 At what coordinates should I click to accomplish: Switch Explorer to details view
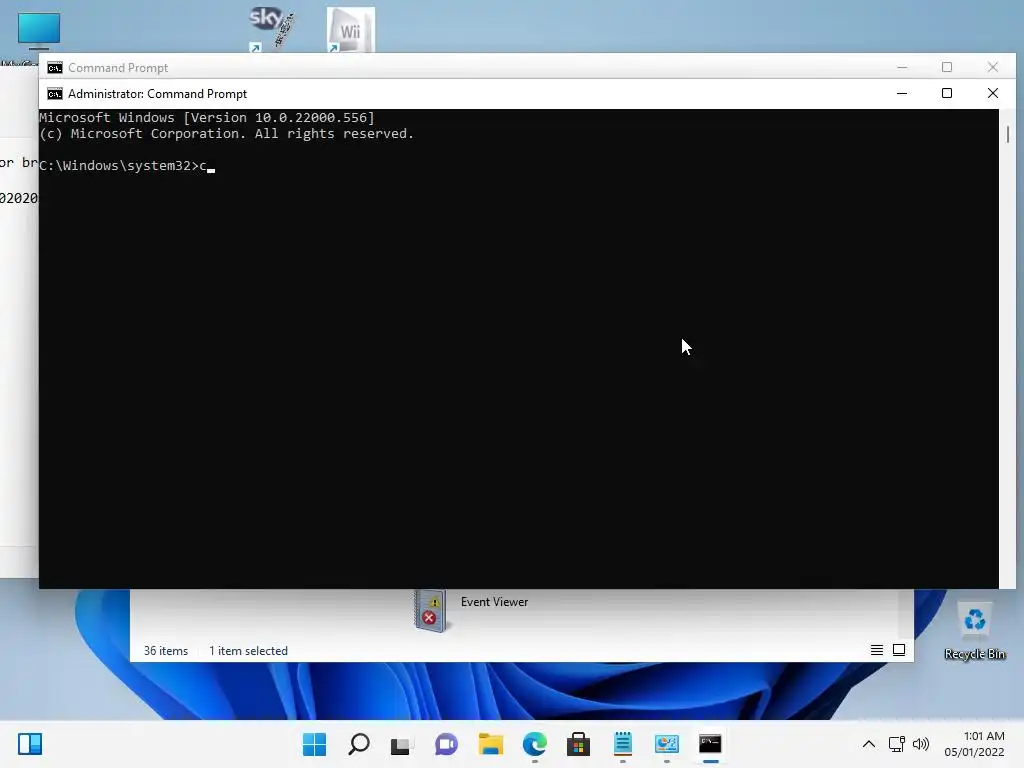tap(876, 650)
